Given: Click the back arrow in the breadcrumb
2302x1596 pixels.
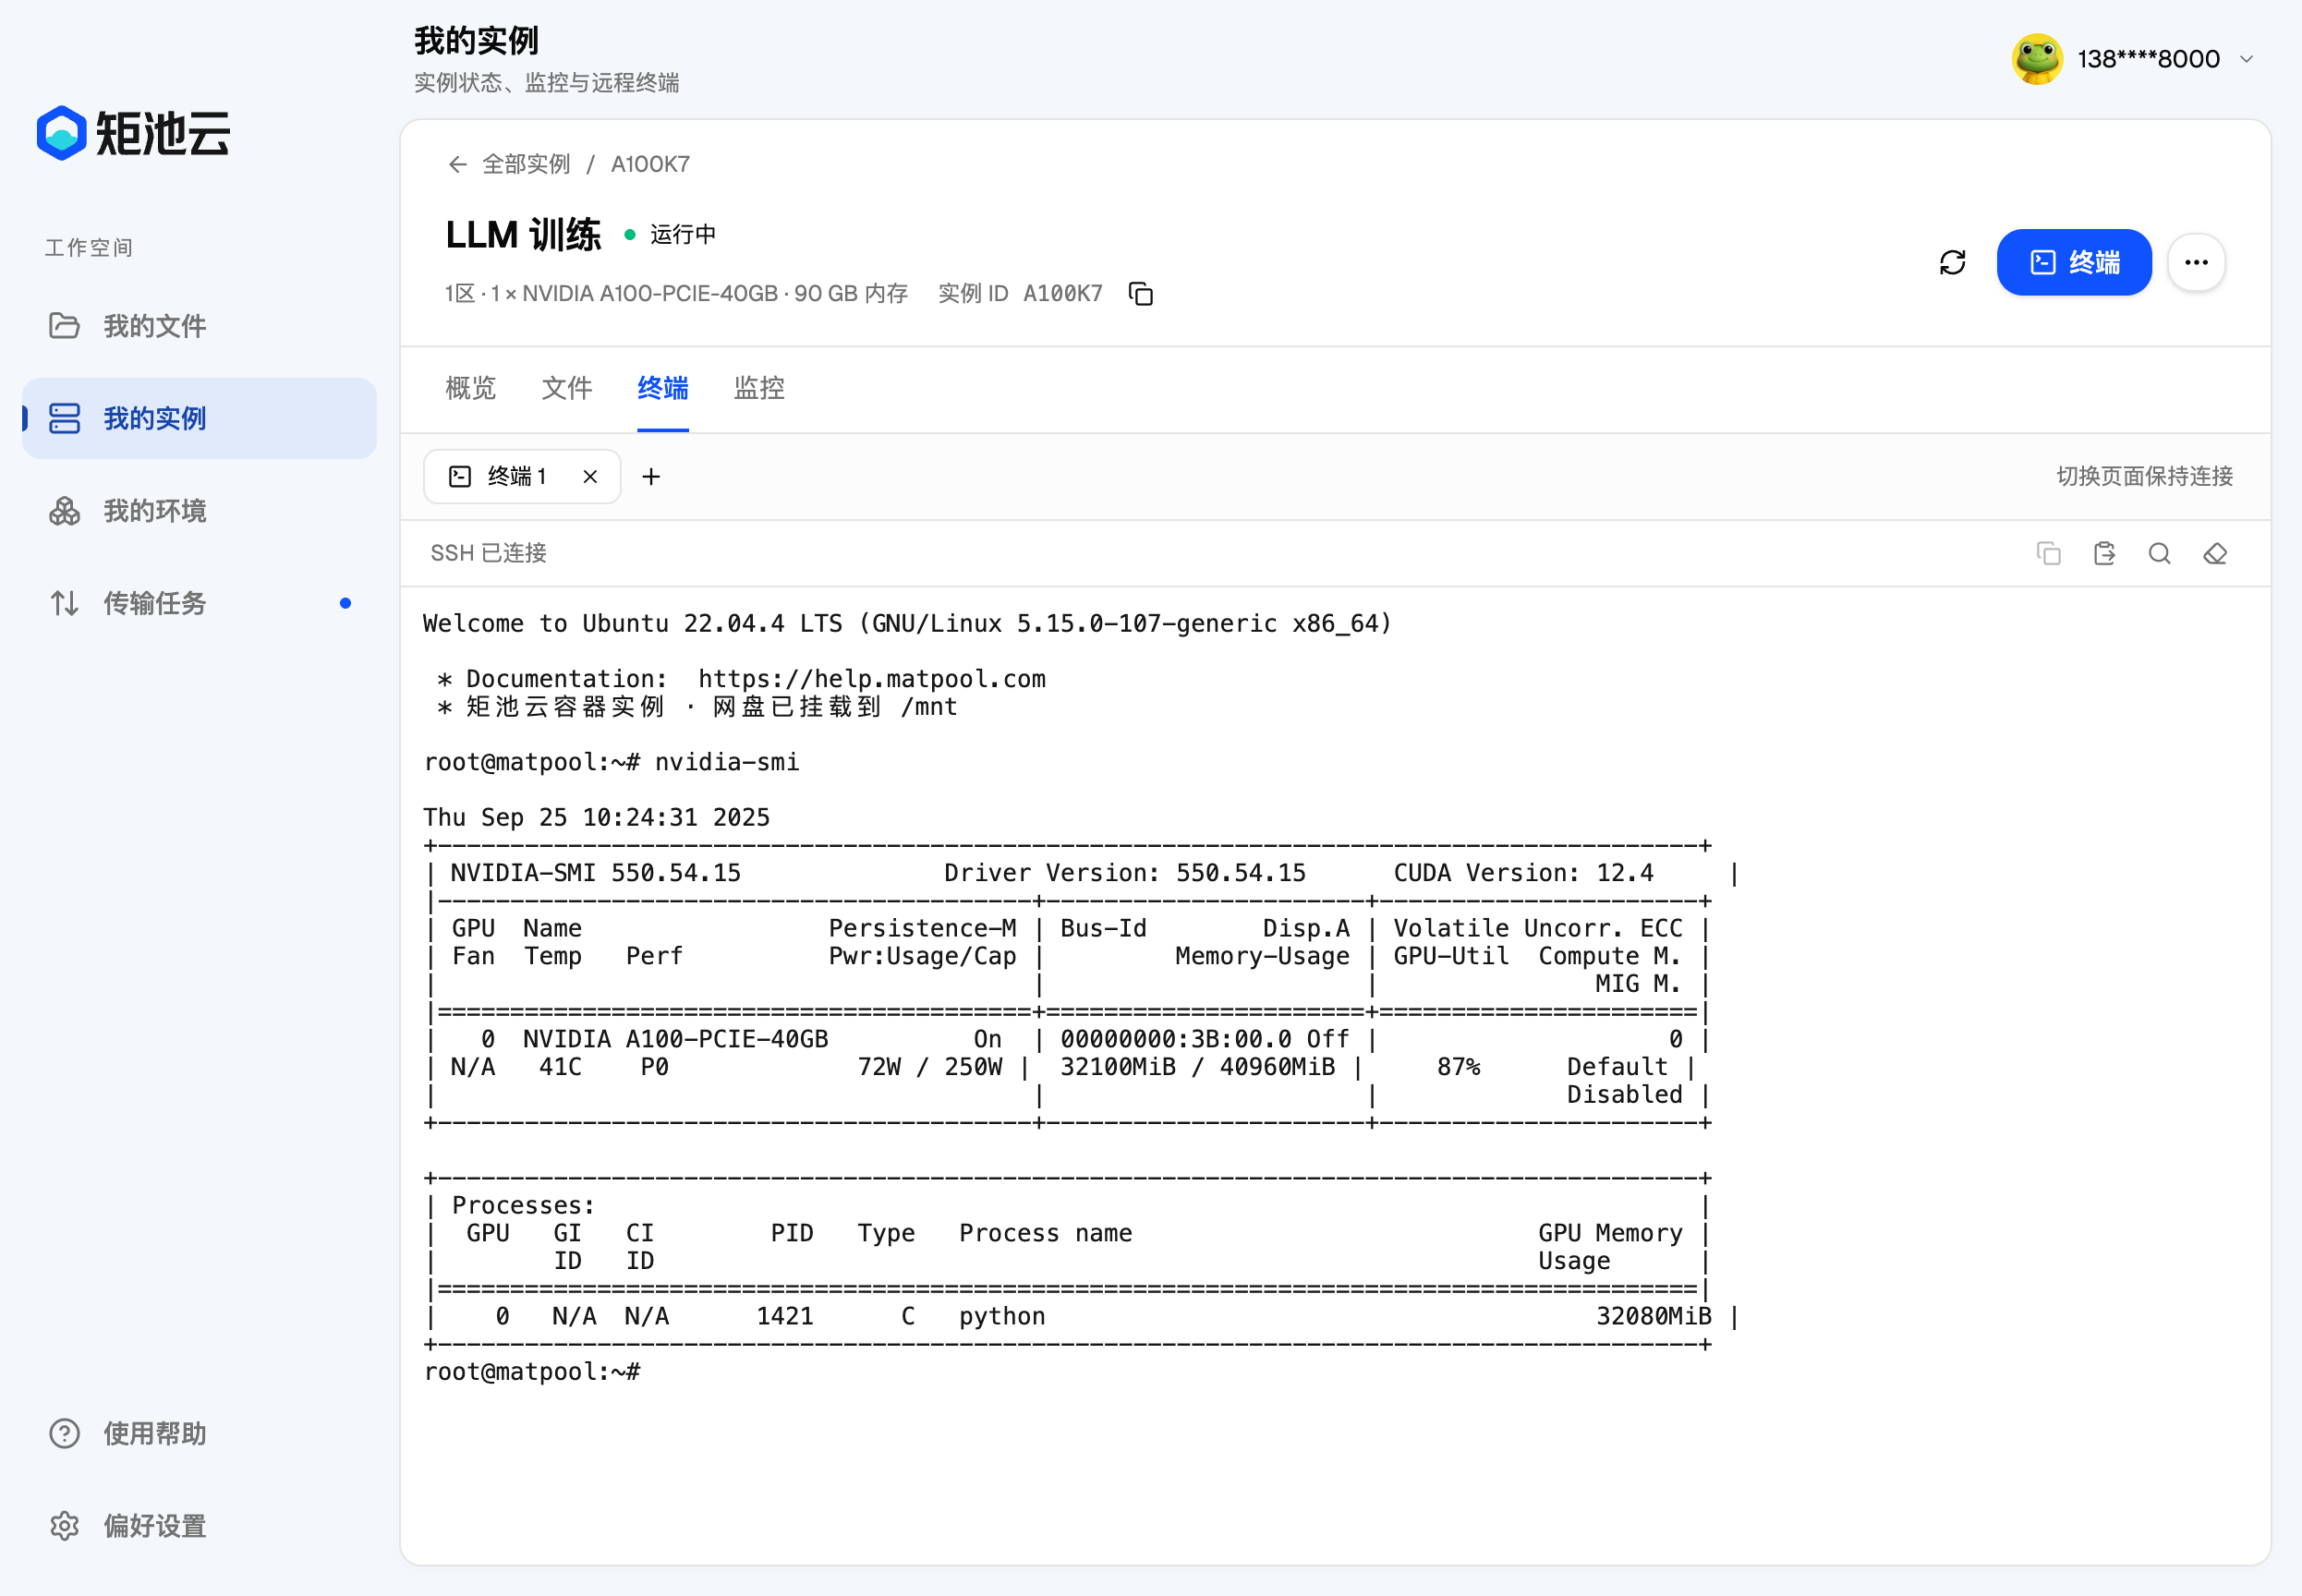Looking at the screenshot, I should 457,164.
